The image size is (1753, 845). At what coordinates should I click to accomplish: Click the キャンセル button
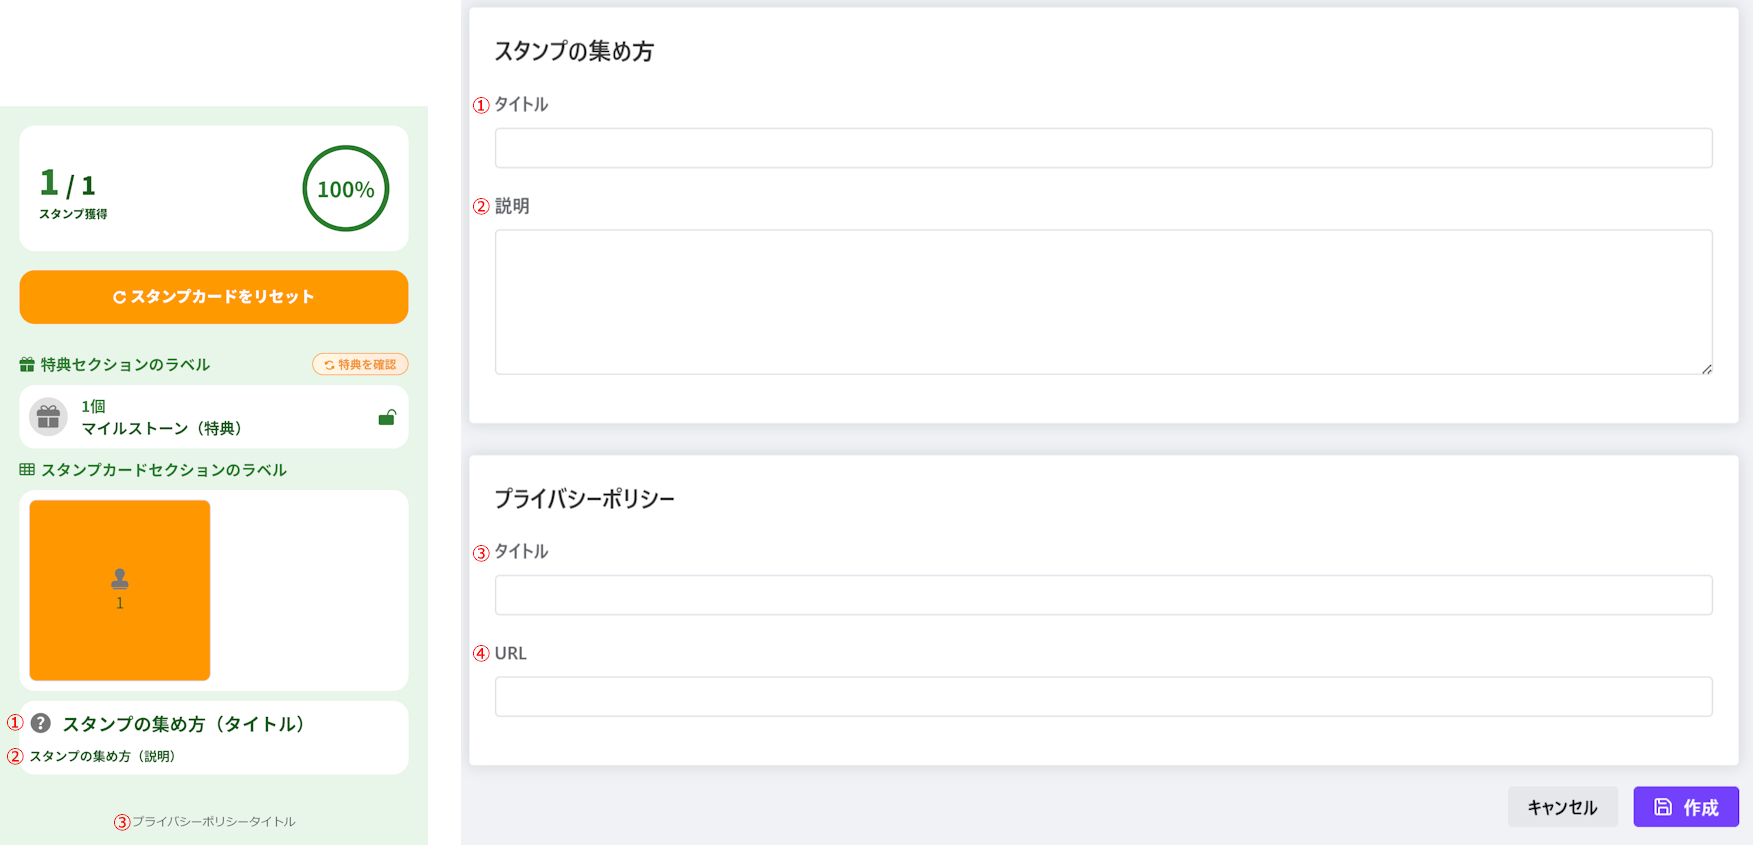click(1563, 806)
